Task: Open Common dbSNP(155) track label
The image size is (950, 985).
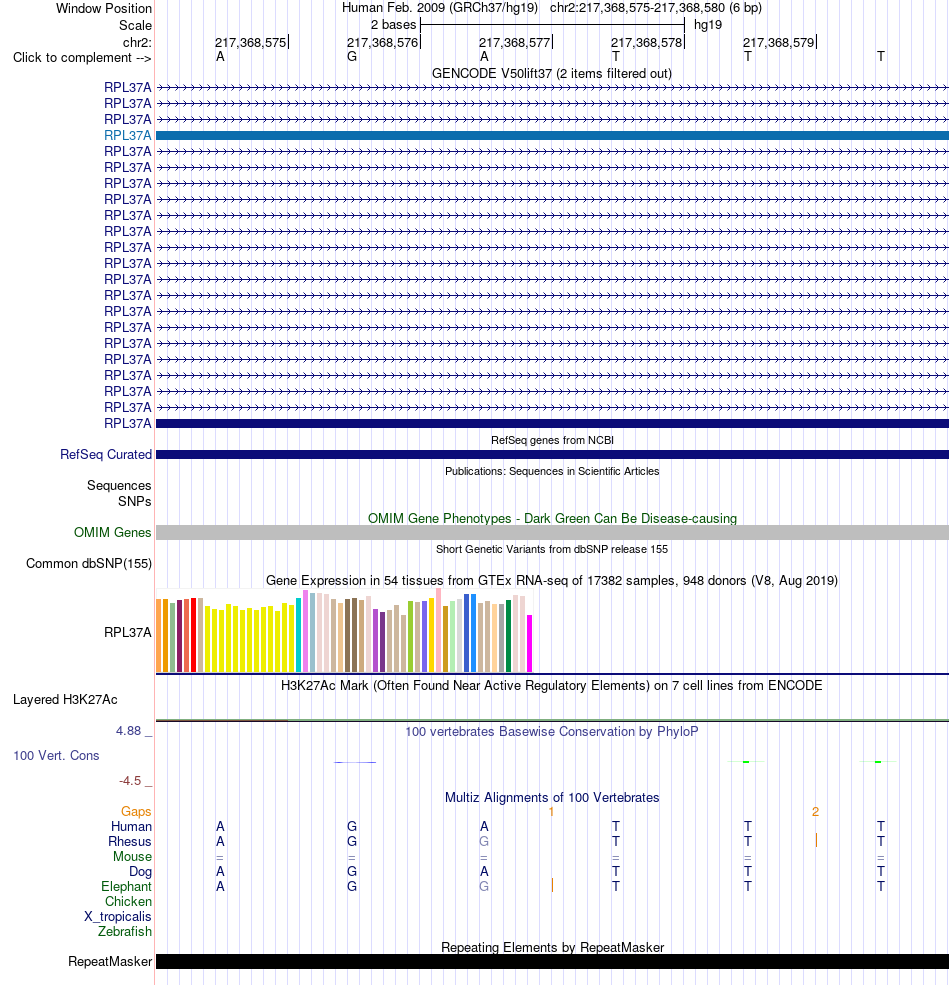Action: coord(89,563)
